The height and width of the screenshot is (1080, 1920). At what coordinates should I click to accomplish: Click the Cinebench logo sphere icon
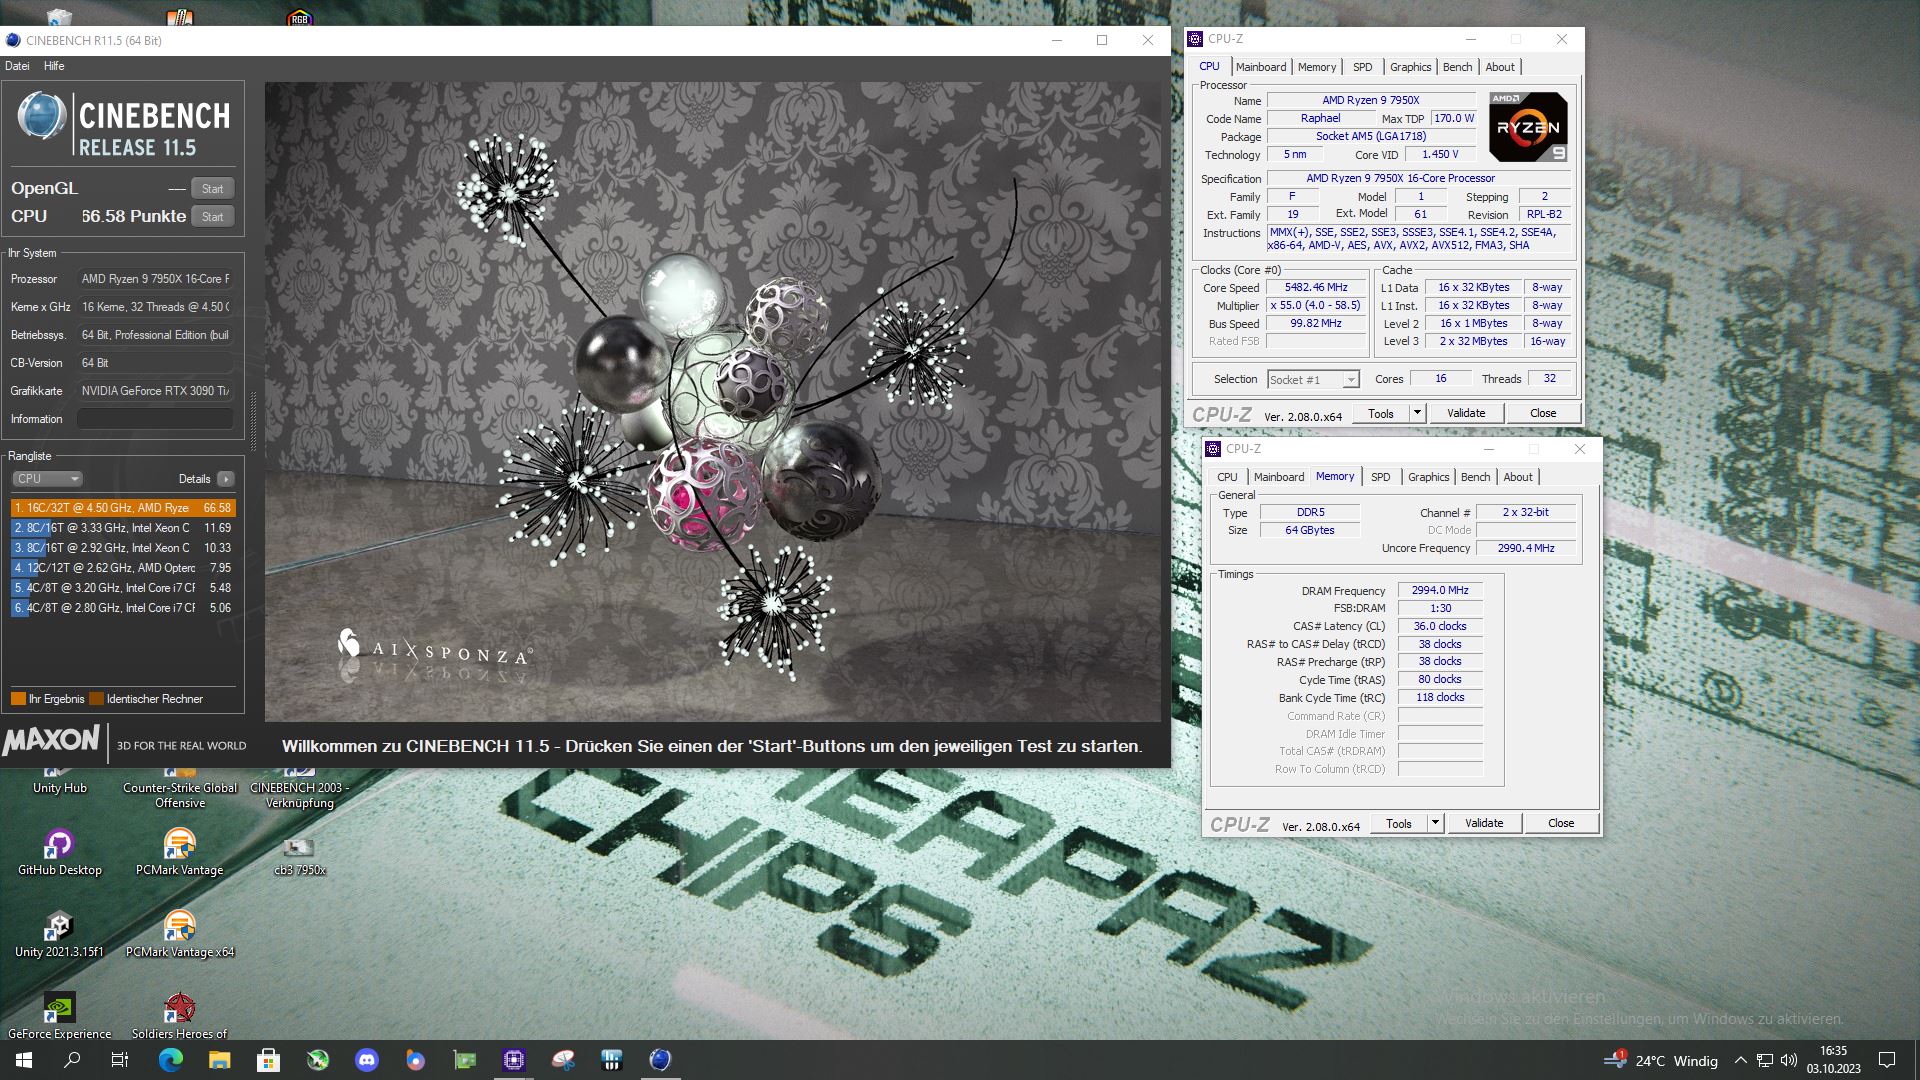coord(42,116)
